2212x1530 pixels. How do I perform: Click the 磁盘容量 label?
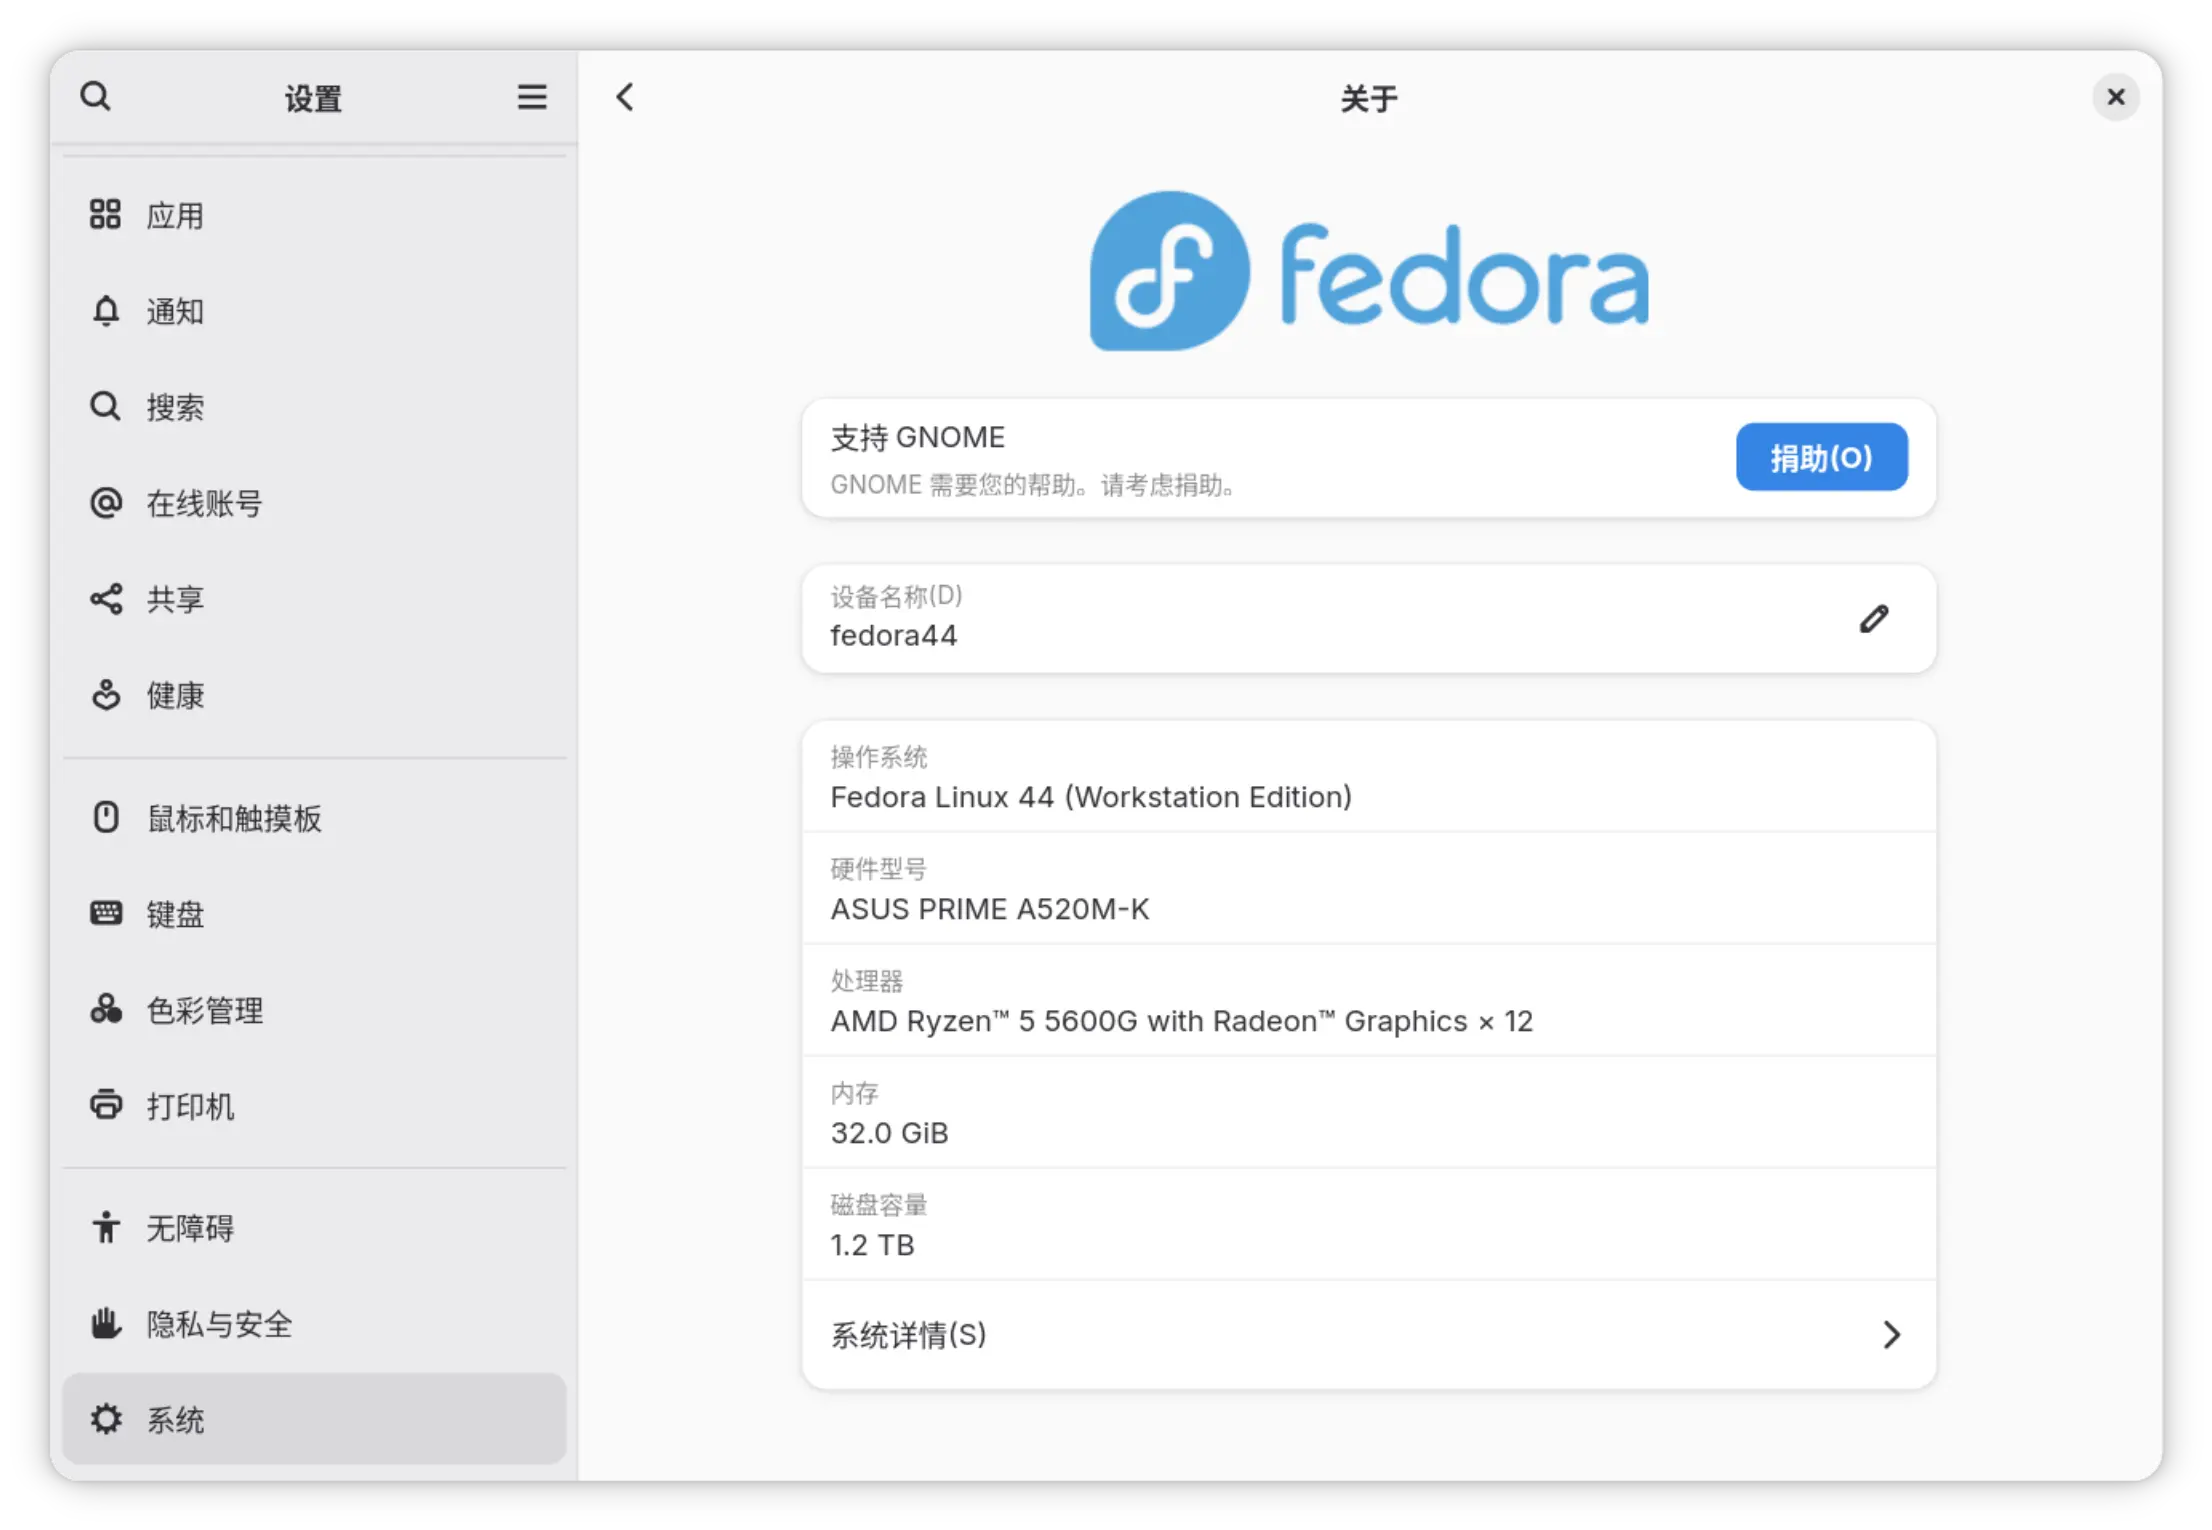click(x=878, y=1205)
